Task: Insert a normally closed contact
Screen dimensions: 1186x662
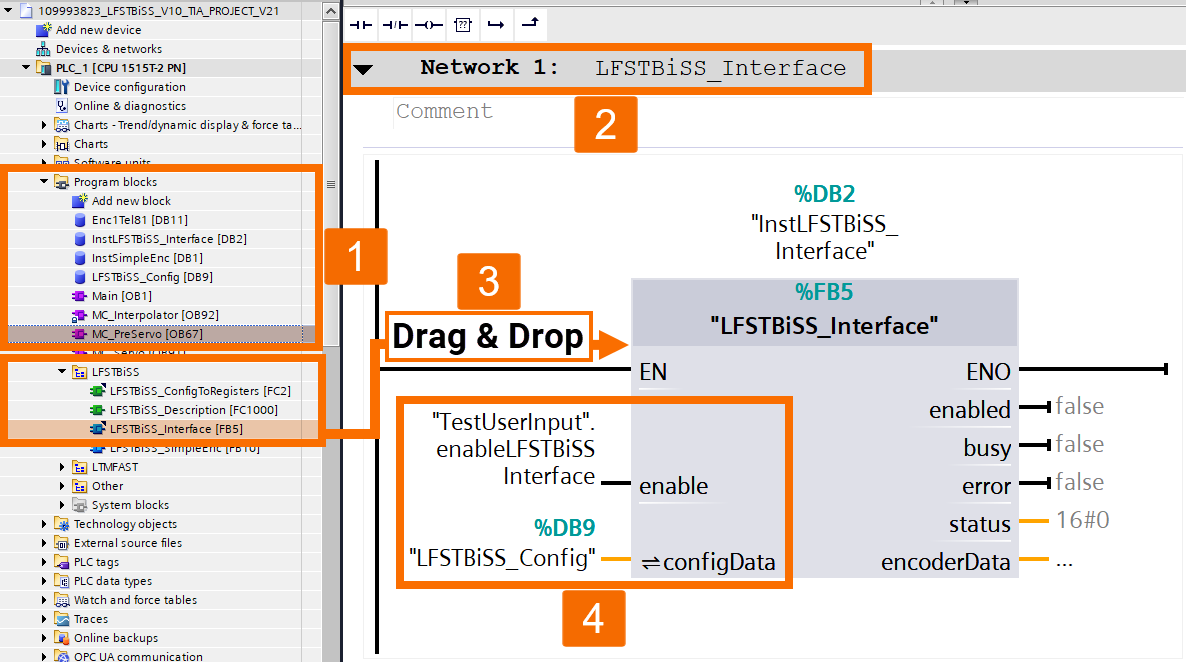Action: coord(395,25)
